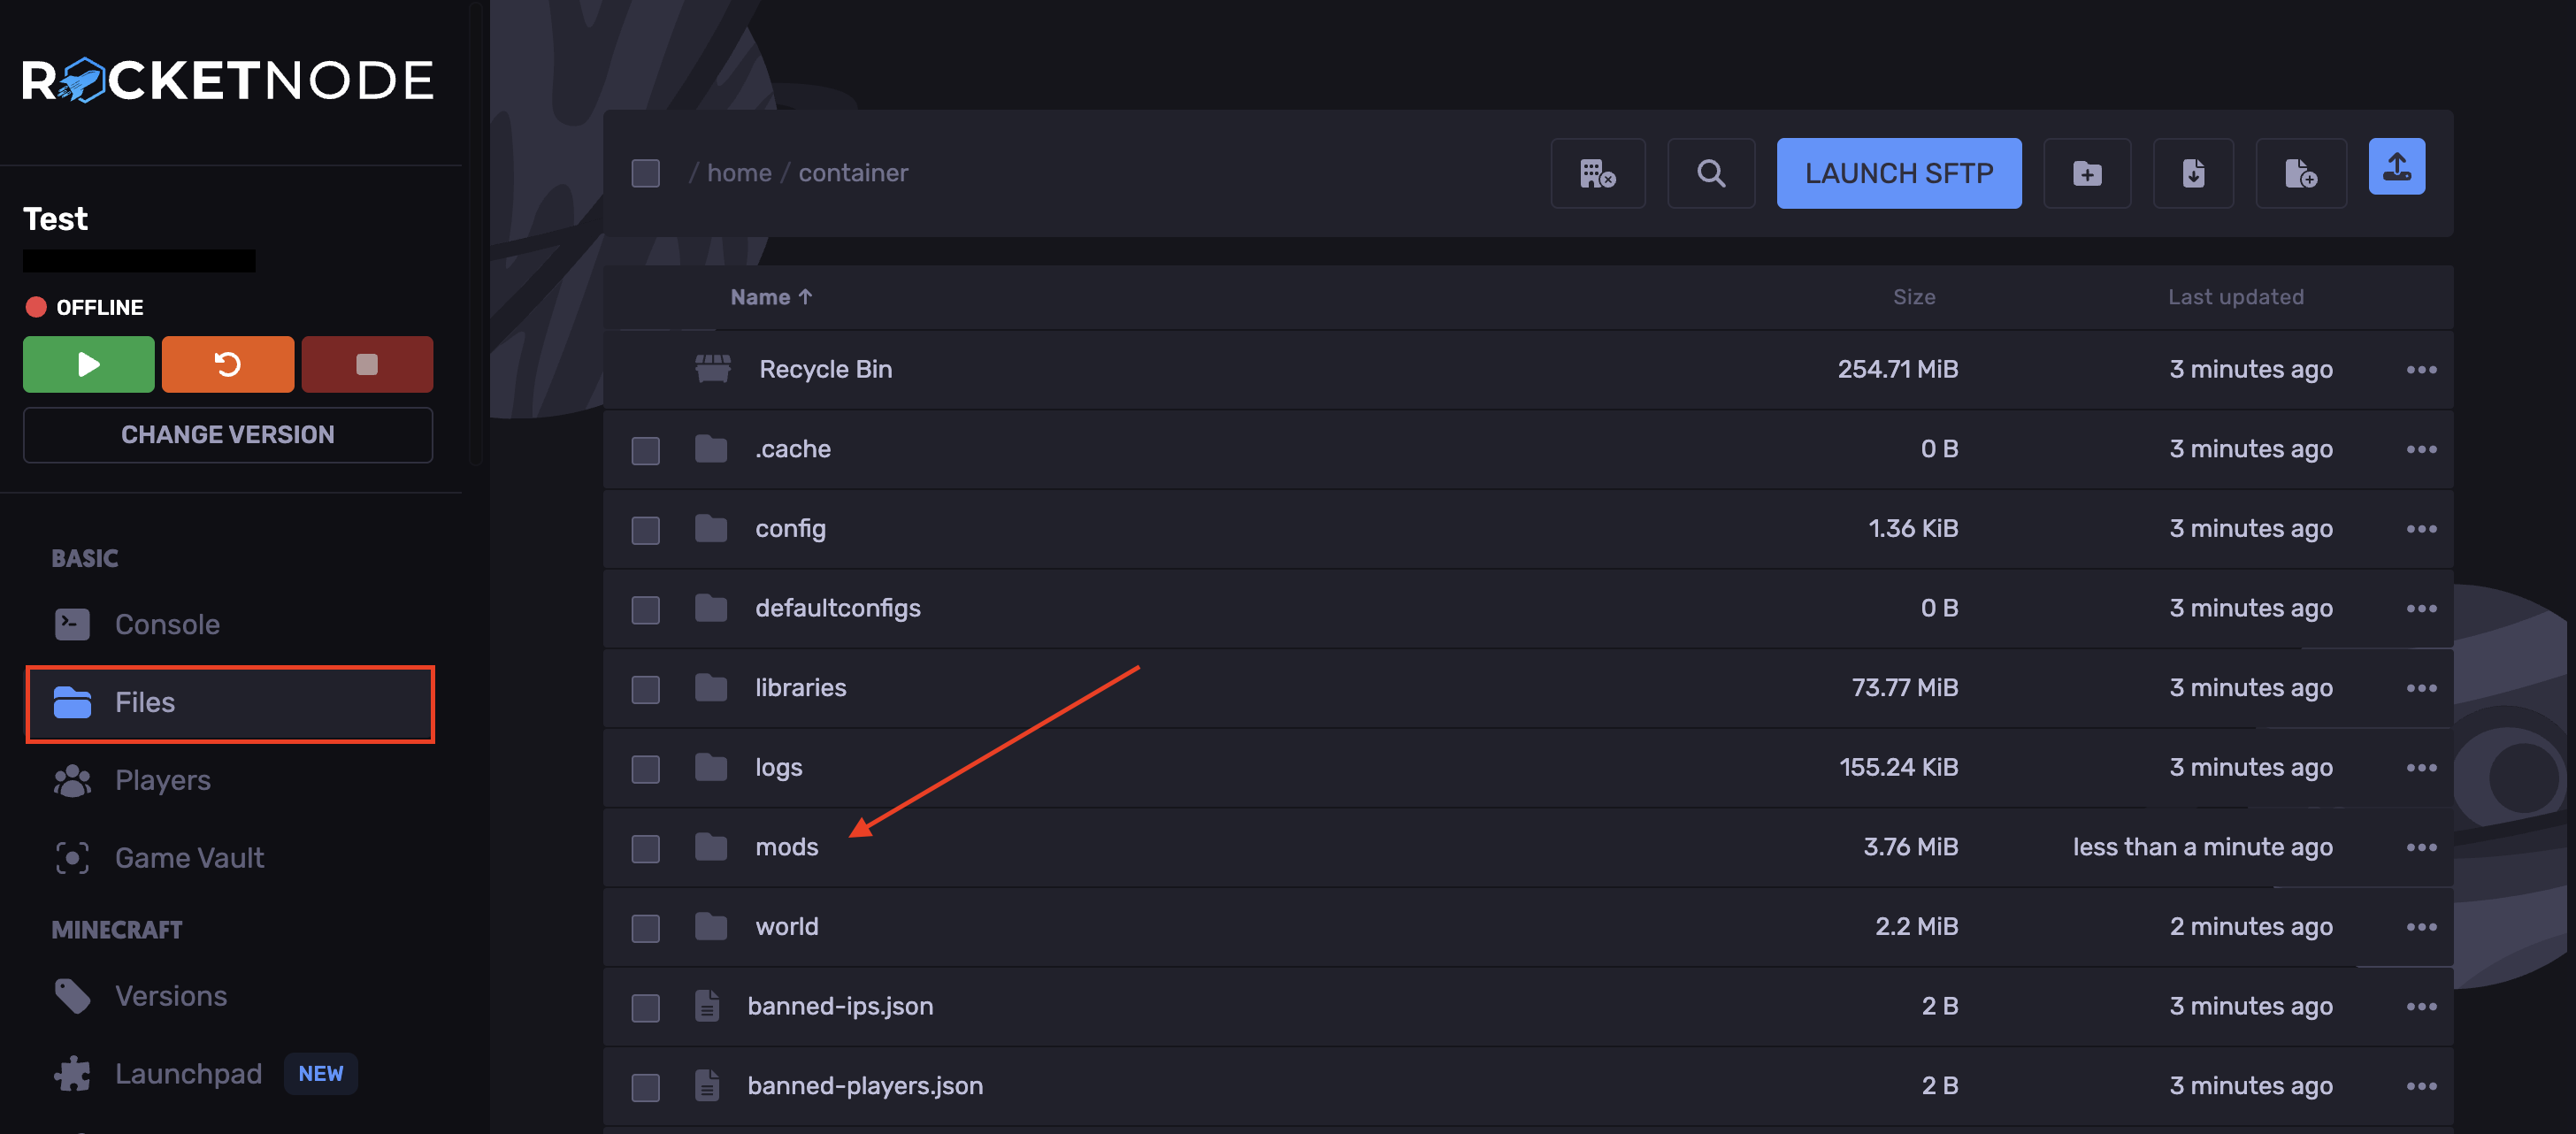Click the blue upload file icon
The height and width of the screenshot is (1134, 2576).
click(2396, 167)
